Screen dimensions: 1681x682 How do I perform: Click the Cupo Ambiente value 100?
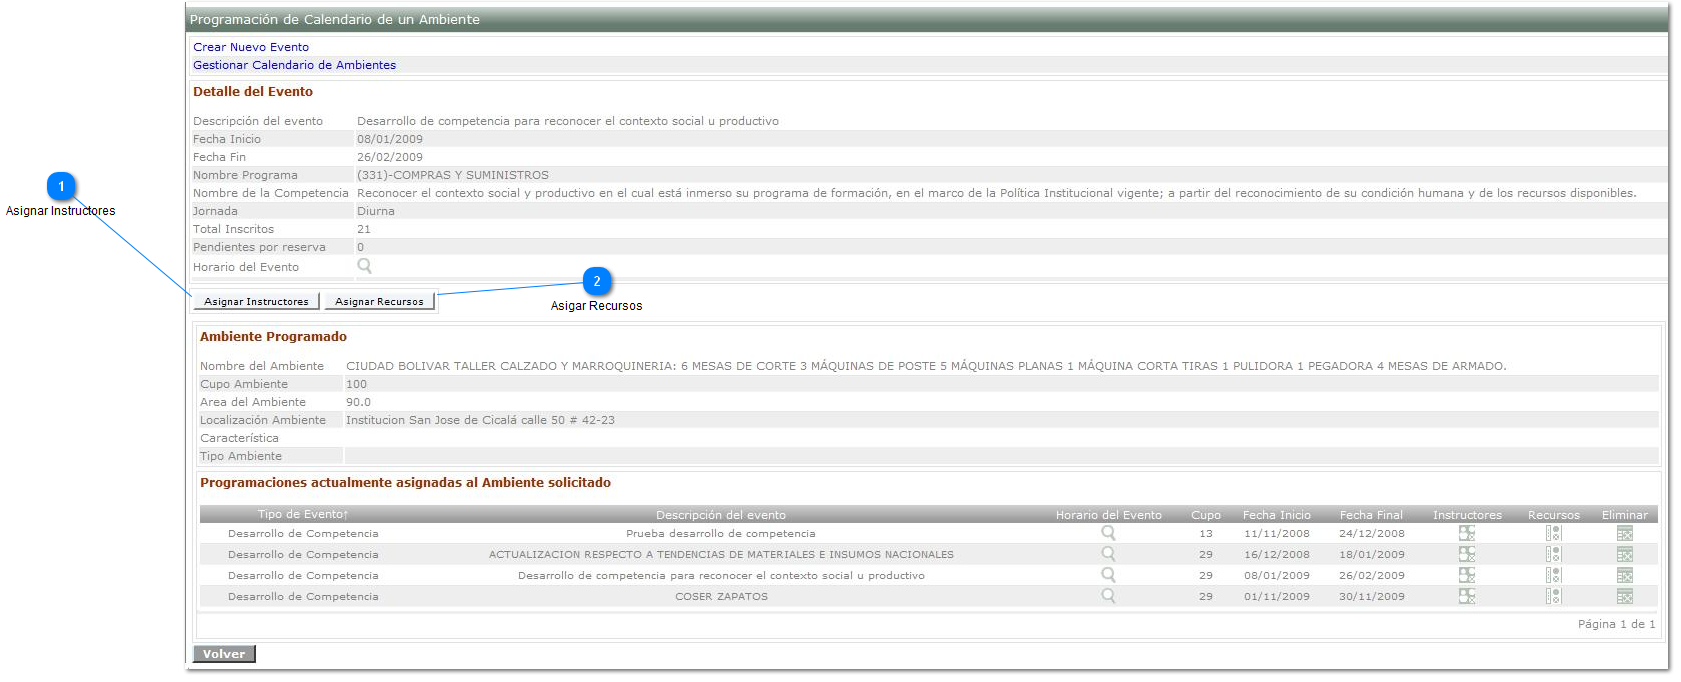pyautogui.click(x=356, y=384)
